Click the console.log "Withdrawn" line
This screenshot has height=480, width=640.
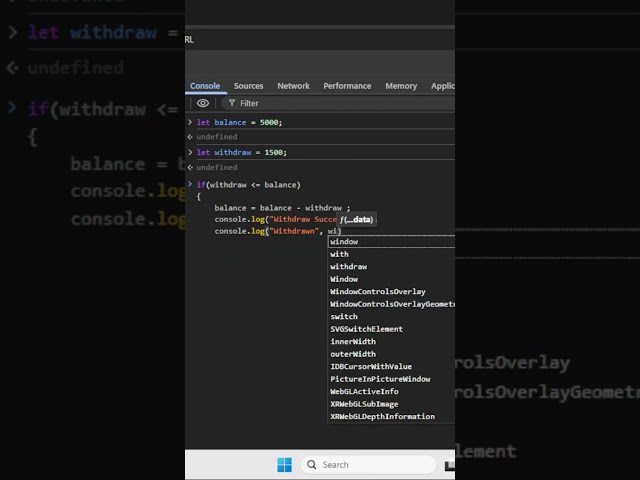click(278, 231)
